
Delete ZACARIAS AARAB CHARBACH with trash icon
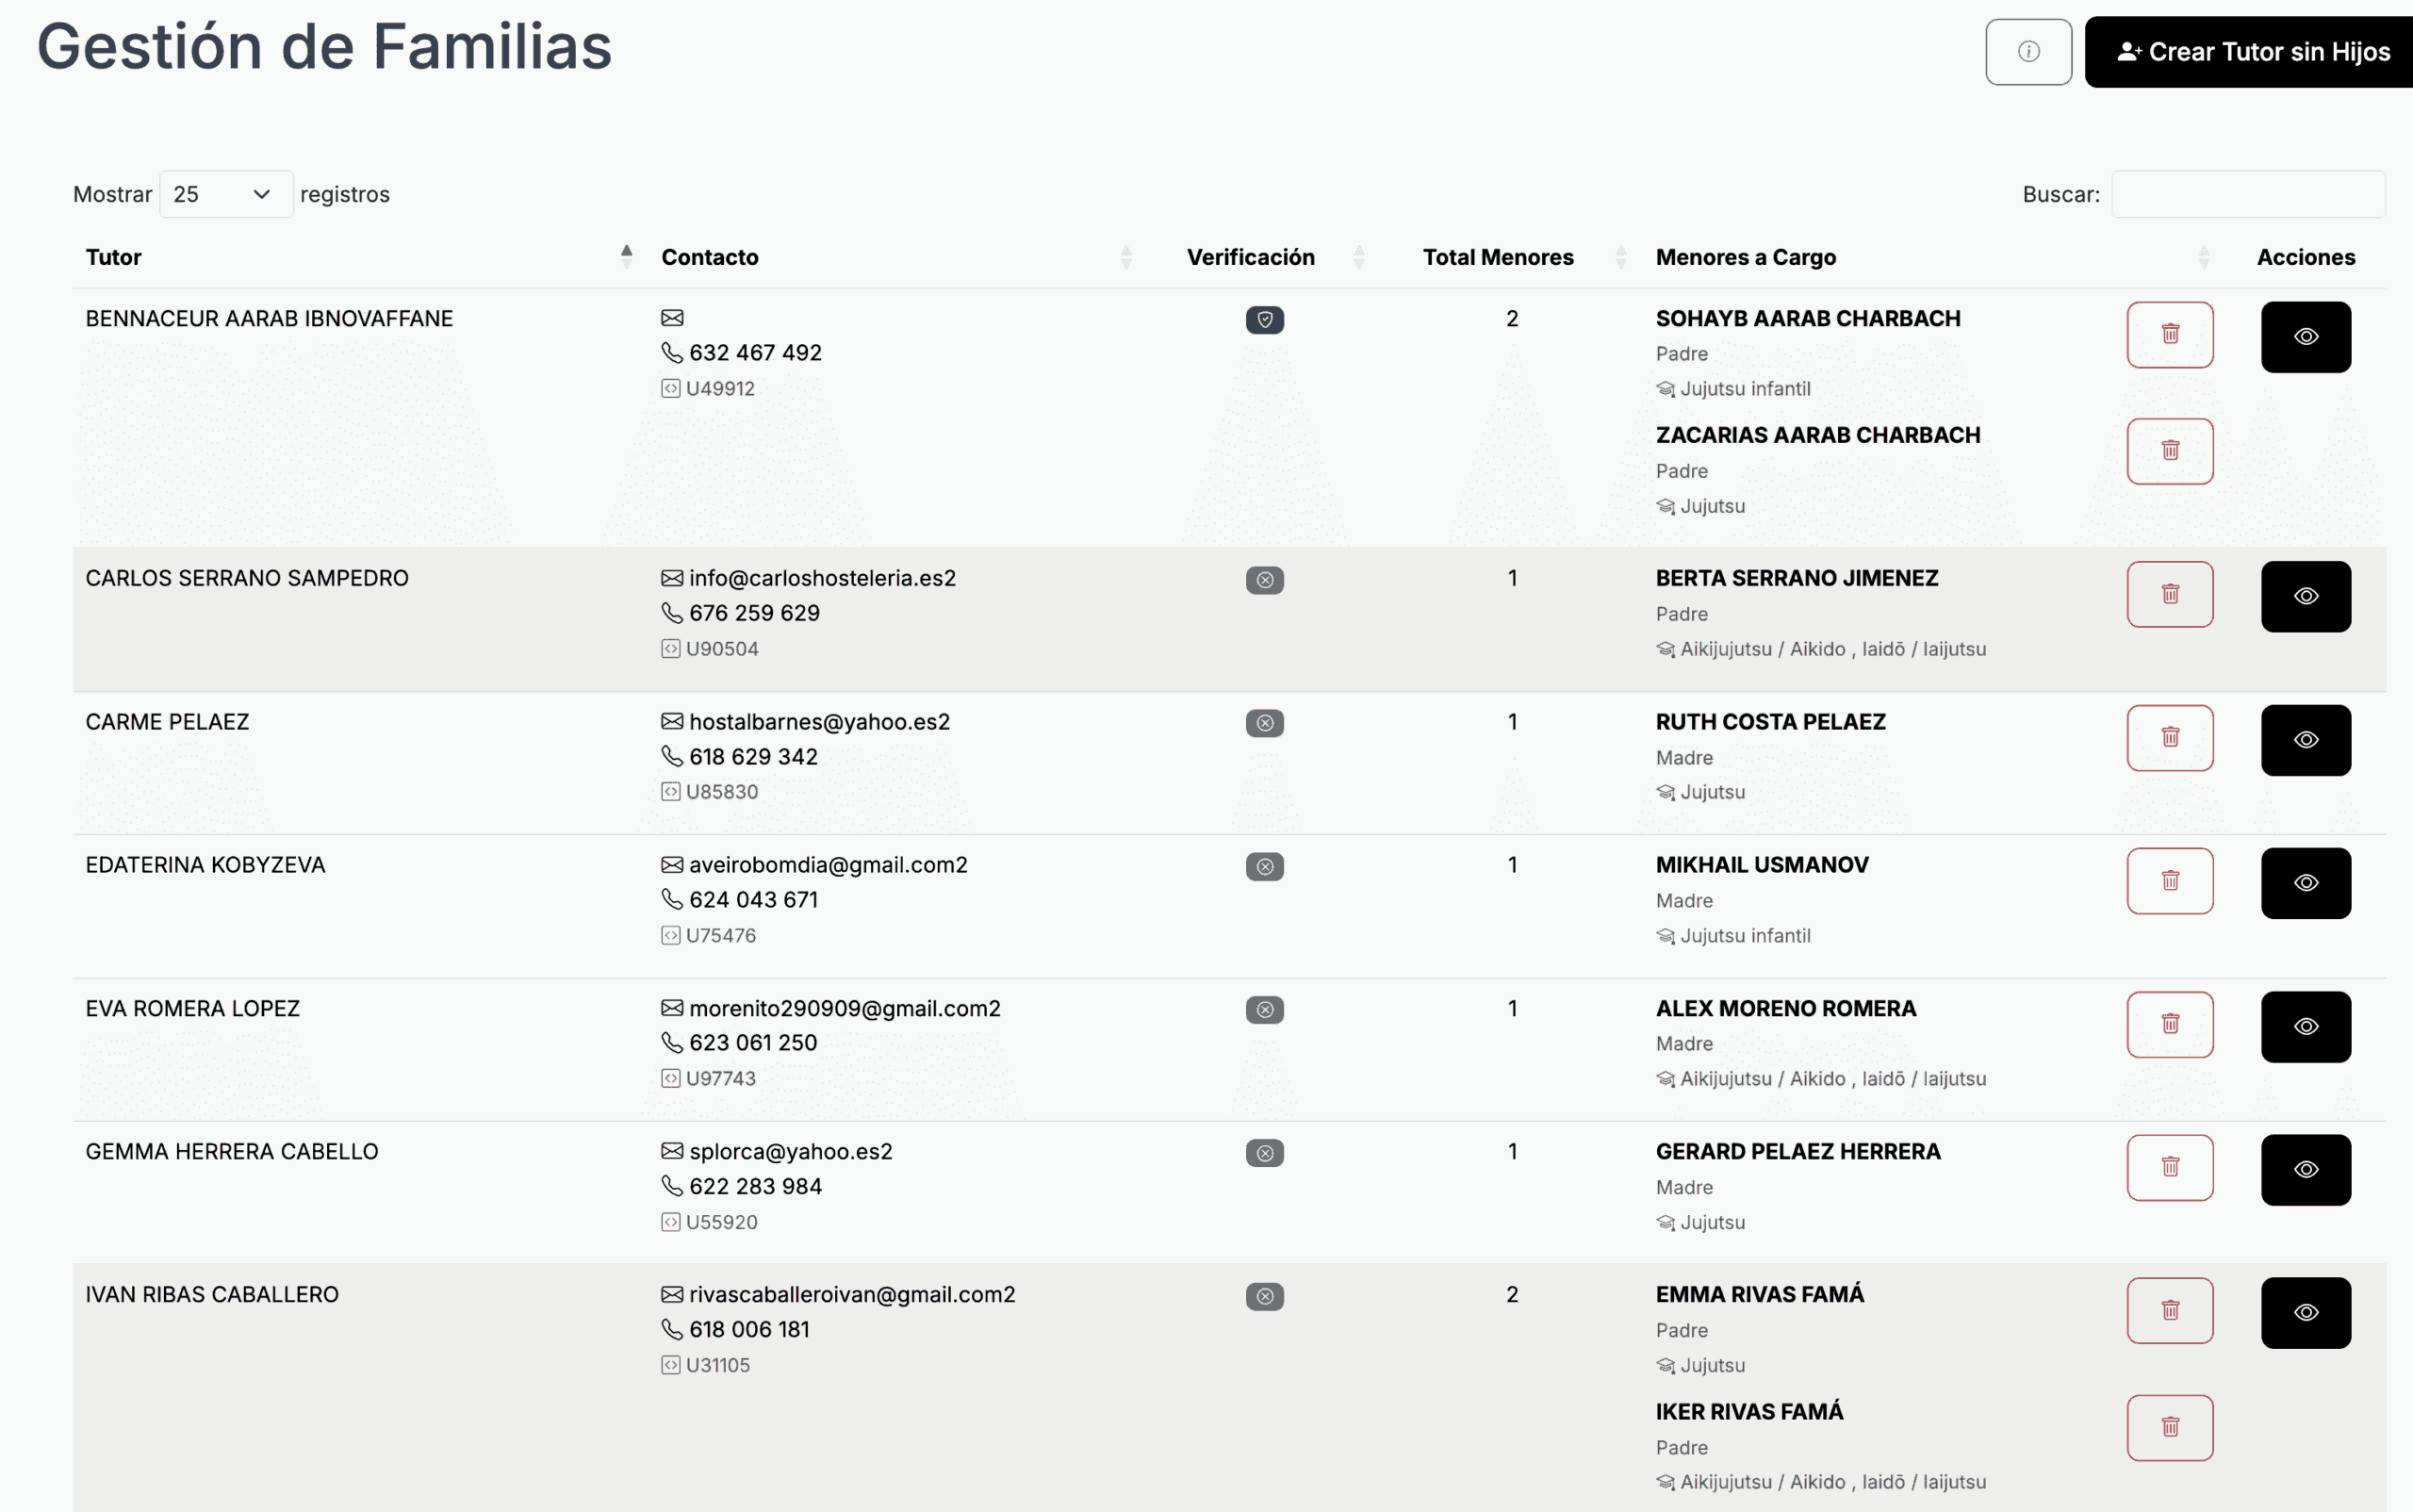(x=2169, y=451)
